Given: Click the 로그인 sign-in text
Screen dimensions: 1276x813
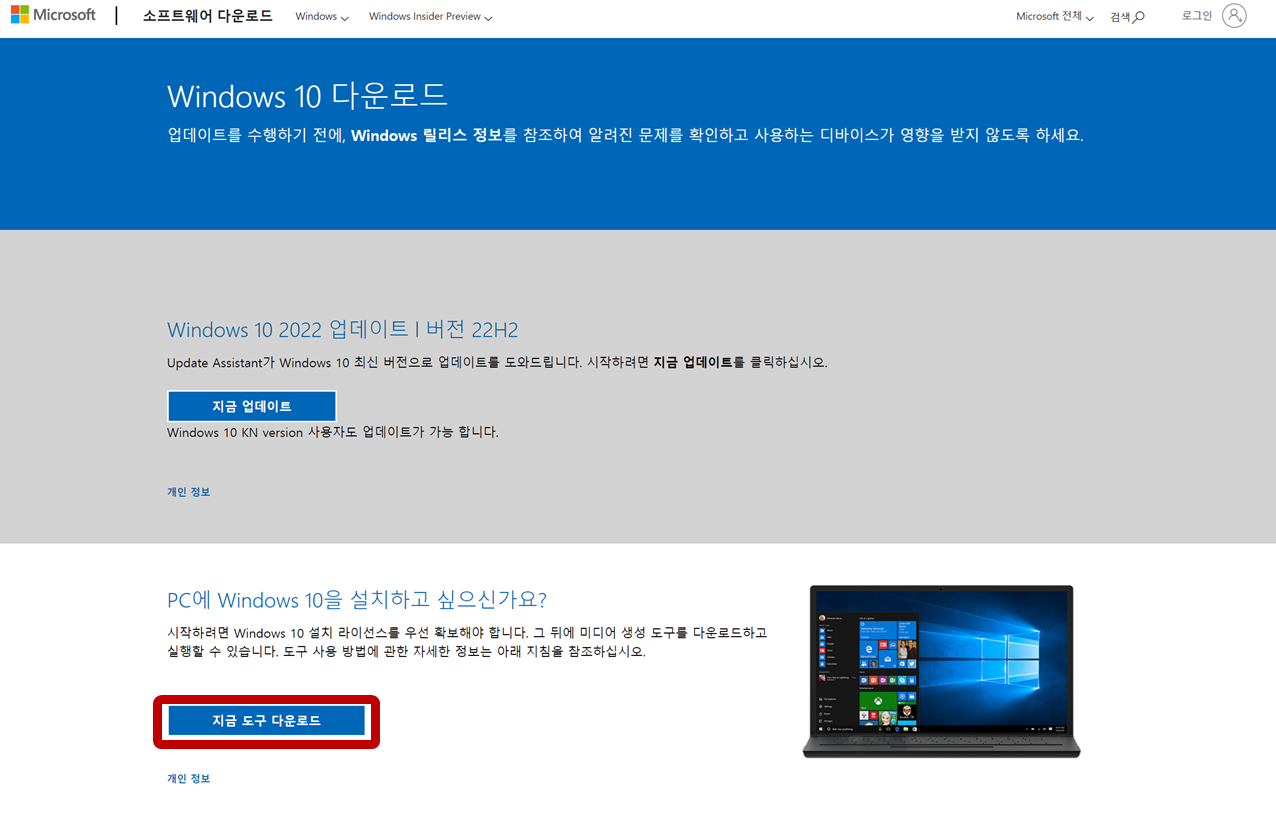Looking at the screenshot, I should click(x=1197, y=16).
